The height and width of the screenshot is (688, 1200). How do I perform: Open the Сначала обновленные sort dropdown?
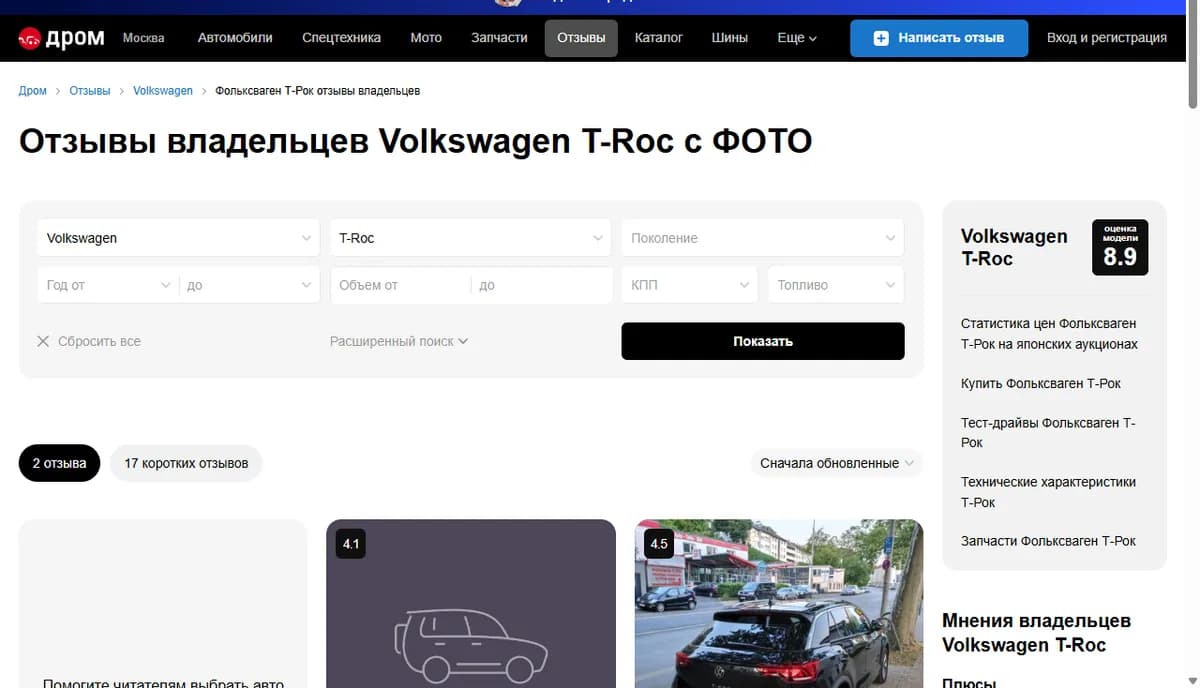837,463
